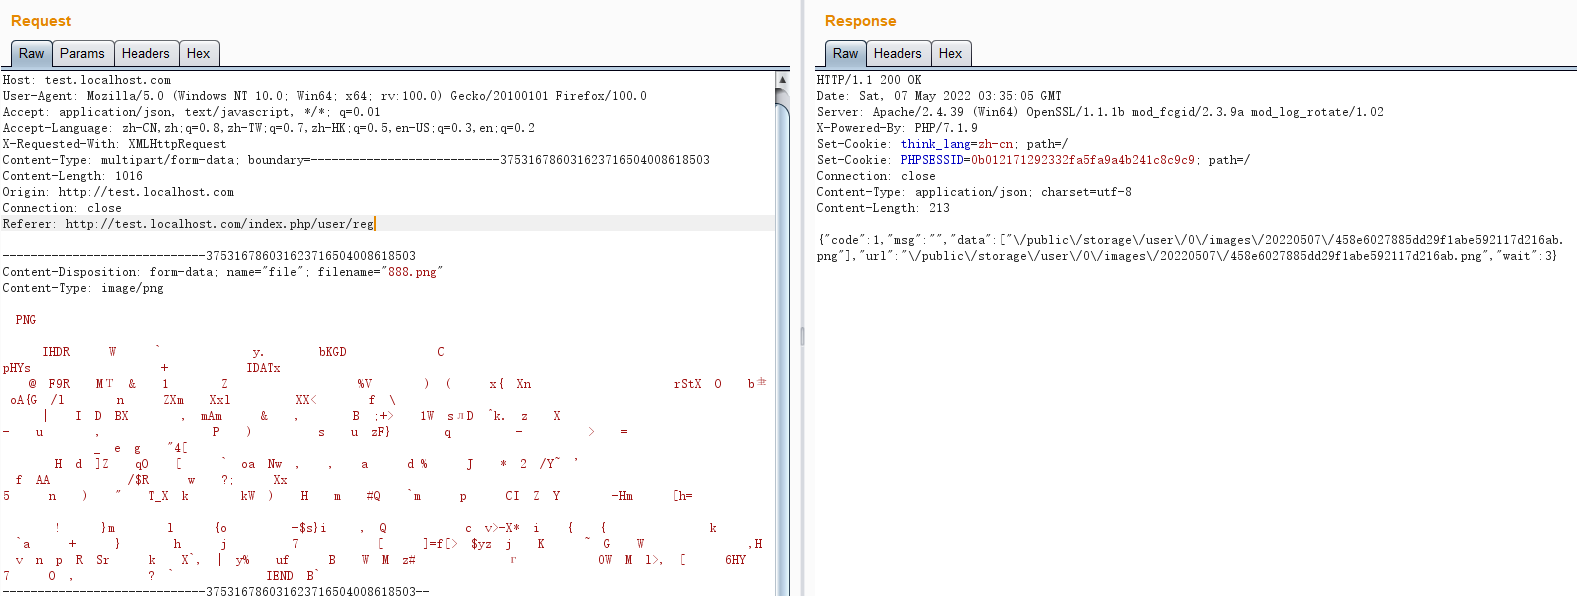
Task: Click the PNG signature text
Action: coord(26,320)
